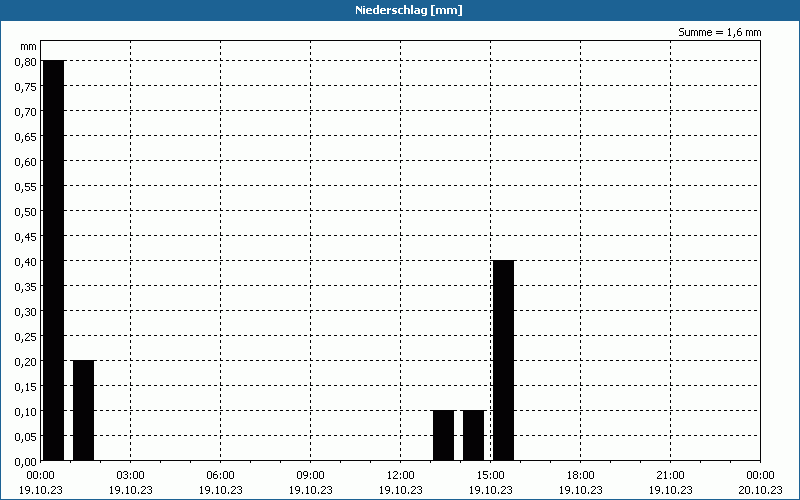This screenshot has height=500, width=800.
Task: Click the 0,70 y-axis value
Action: click(26, 112)
